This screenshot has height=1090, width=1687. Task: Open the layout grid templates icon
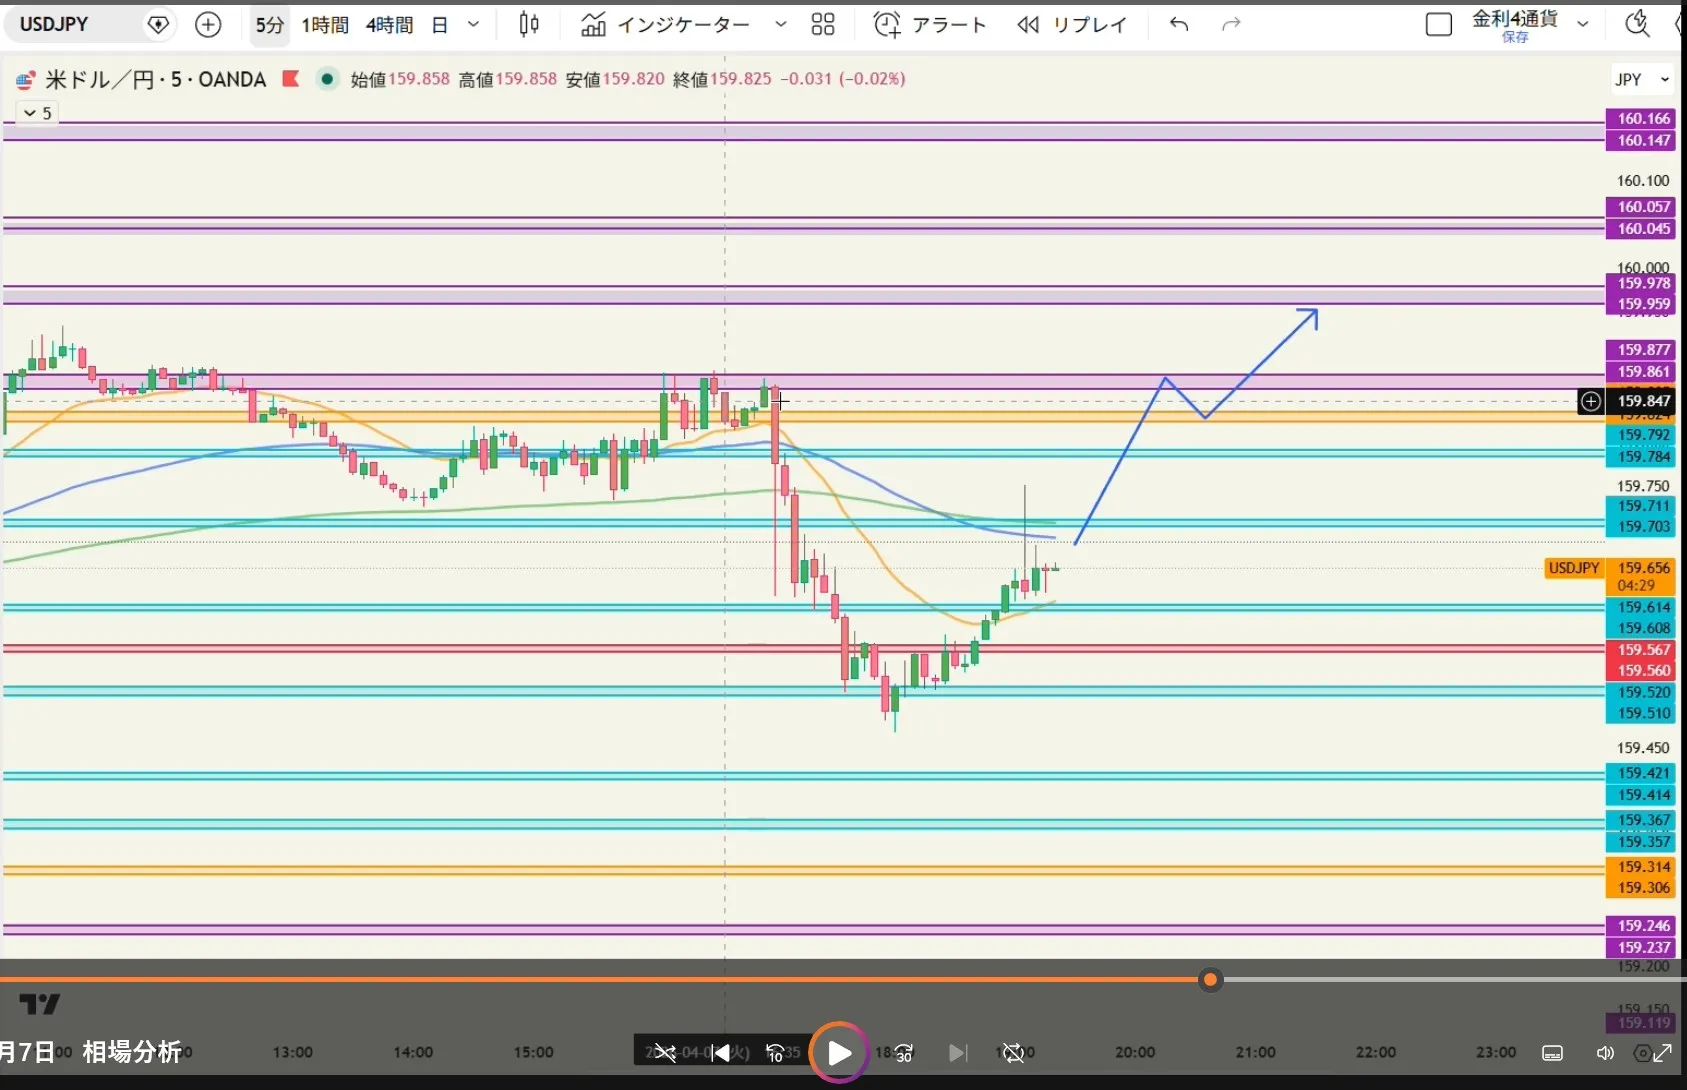[x=822, y=25]
